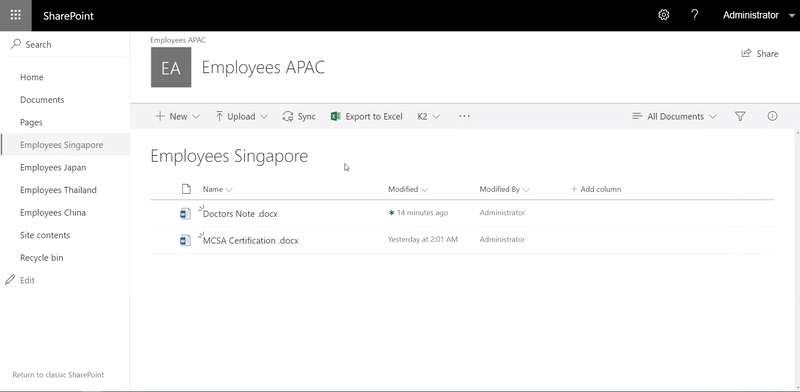Click the Word icon for MCSA Certification
This screenshot has height=392, width=800.
click(185, 240)
